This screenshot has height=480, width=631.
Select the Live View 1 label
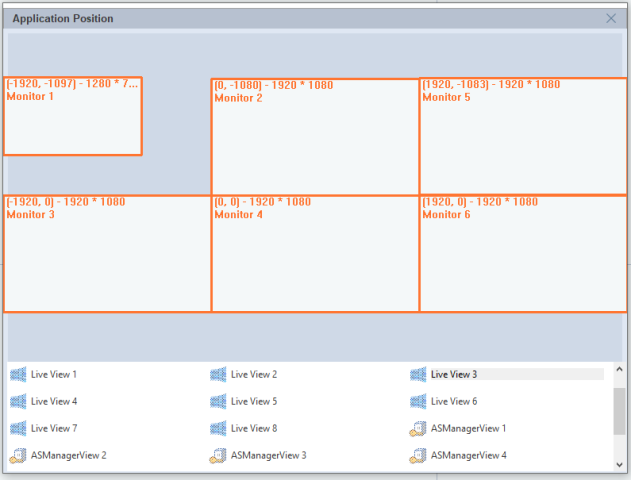[54, 375]
